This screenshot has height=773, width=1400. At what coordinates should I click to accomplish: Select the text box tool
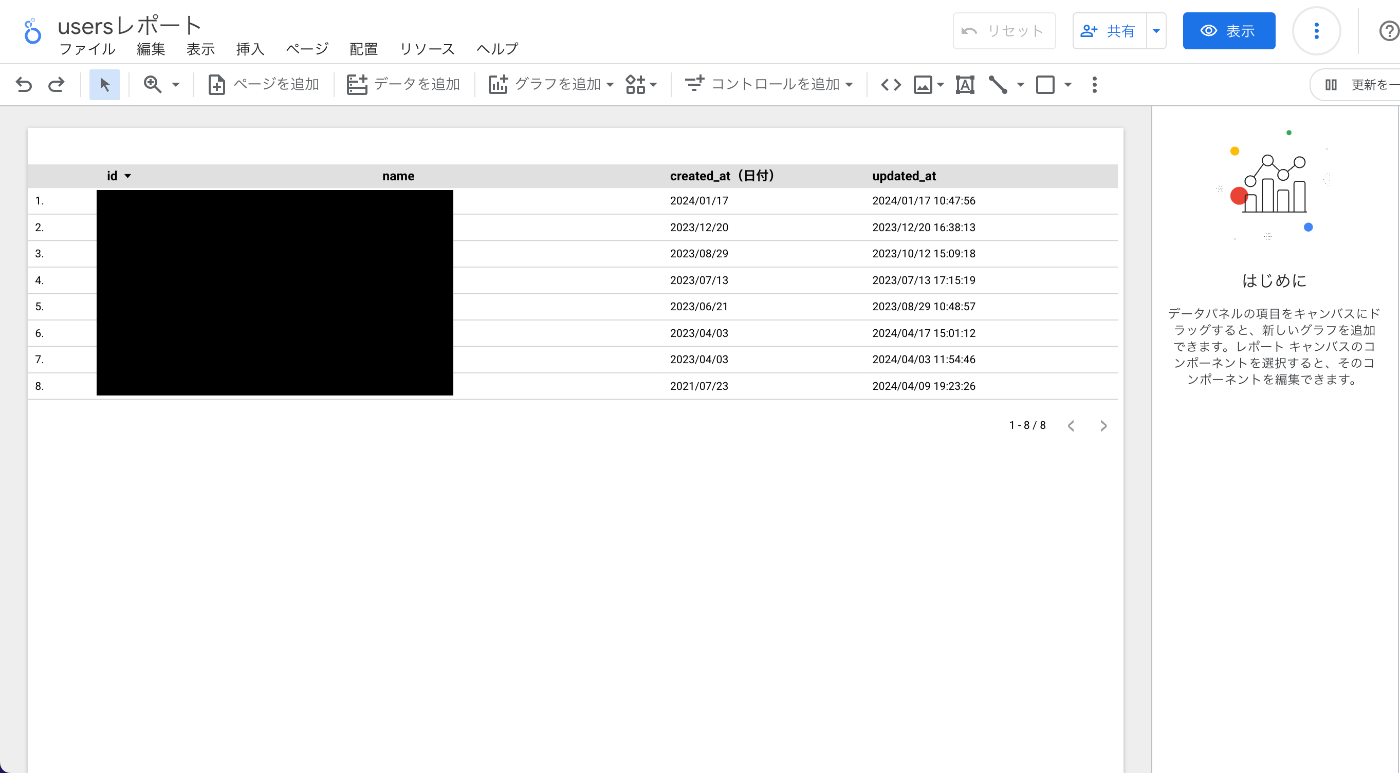(965, 85)
